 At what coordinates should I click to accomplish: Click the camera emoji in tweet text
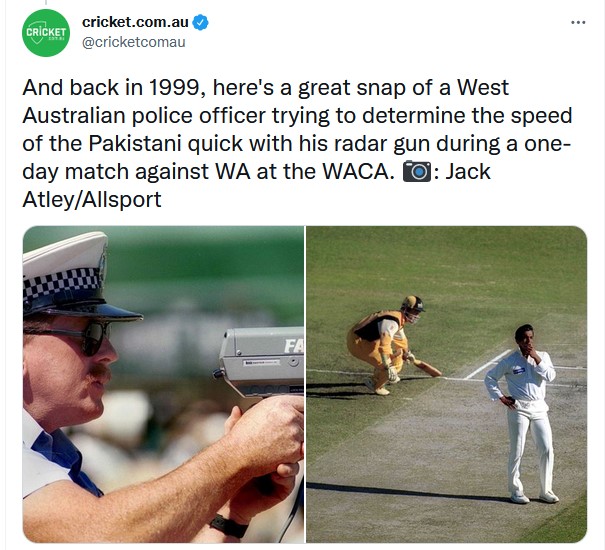pyautogui.click(x=417, y=171)
